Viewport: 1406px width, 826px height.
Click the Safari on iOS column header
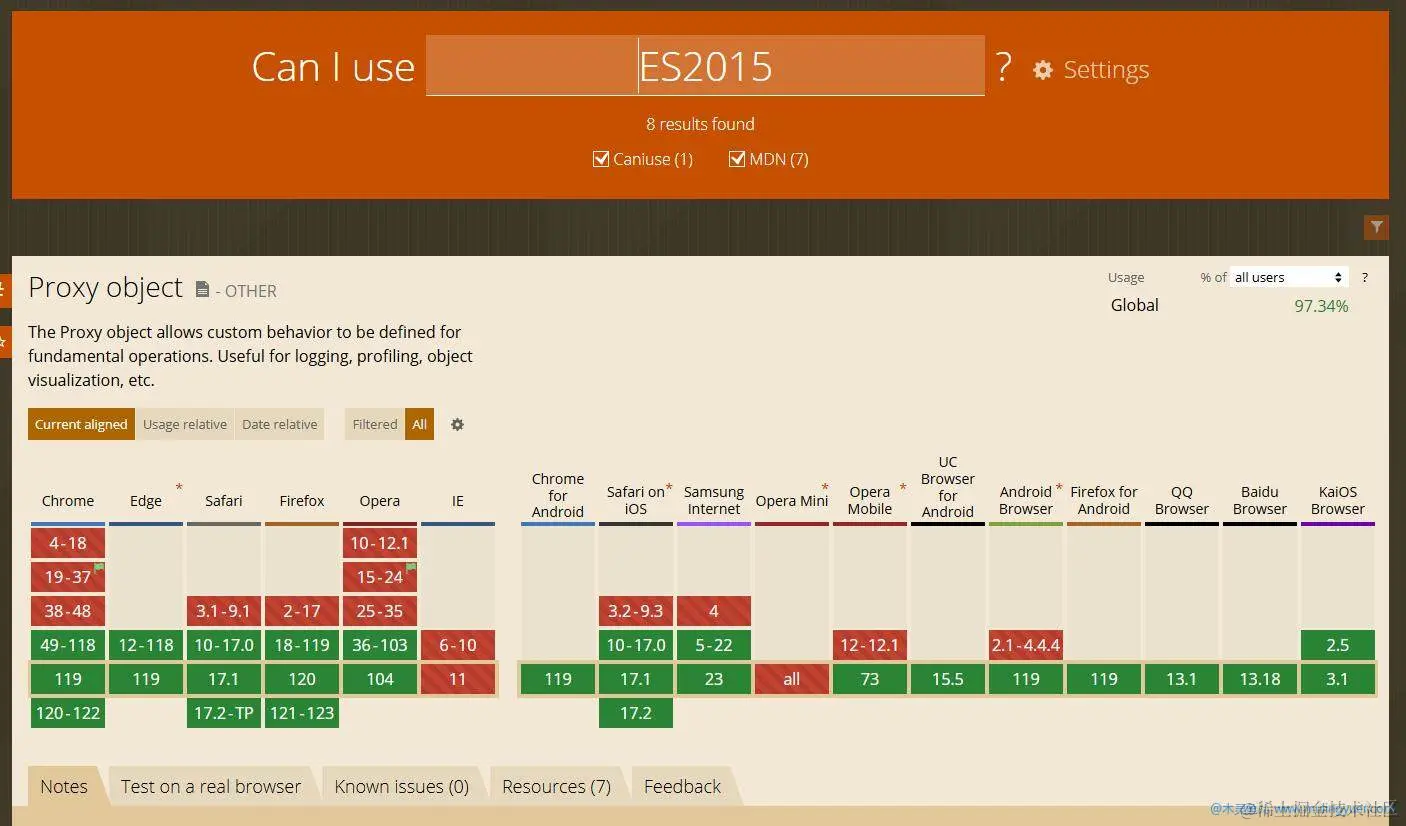pyautogui.click(x=636, y=500)
